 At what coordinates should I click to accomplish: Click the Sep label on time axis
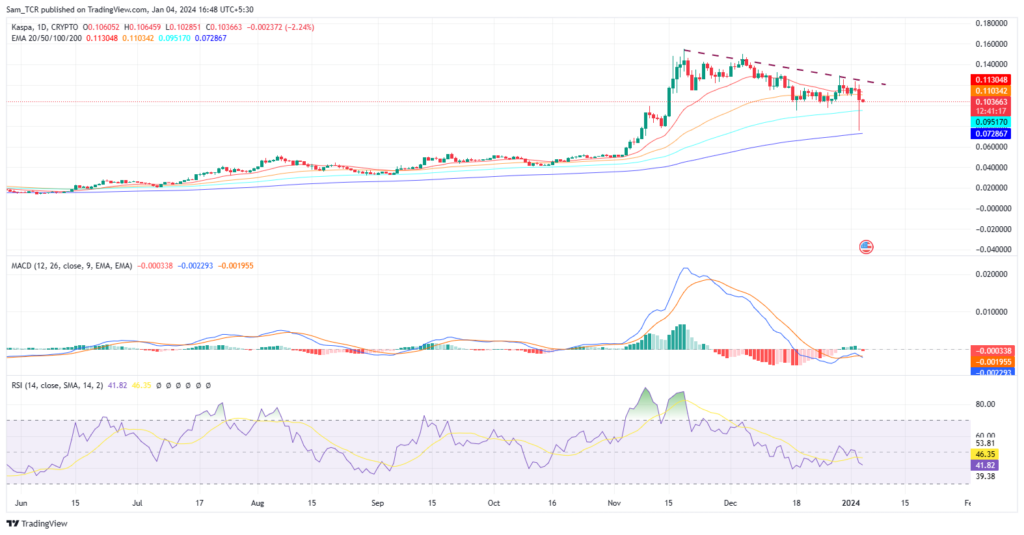(x=377, y=504)
